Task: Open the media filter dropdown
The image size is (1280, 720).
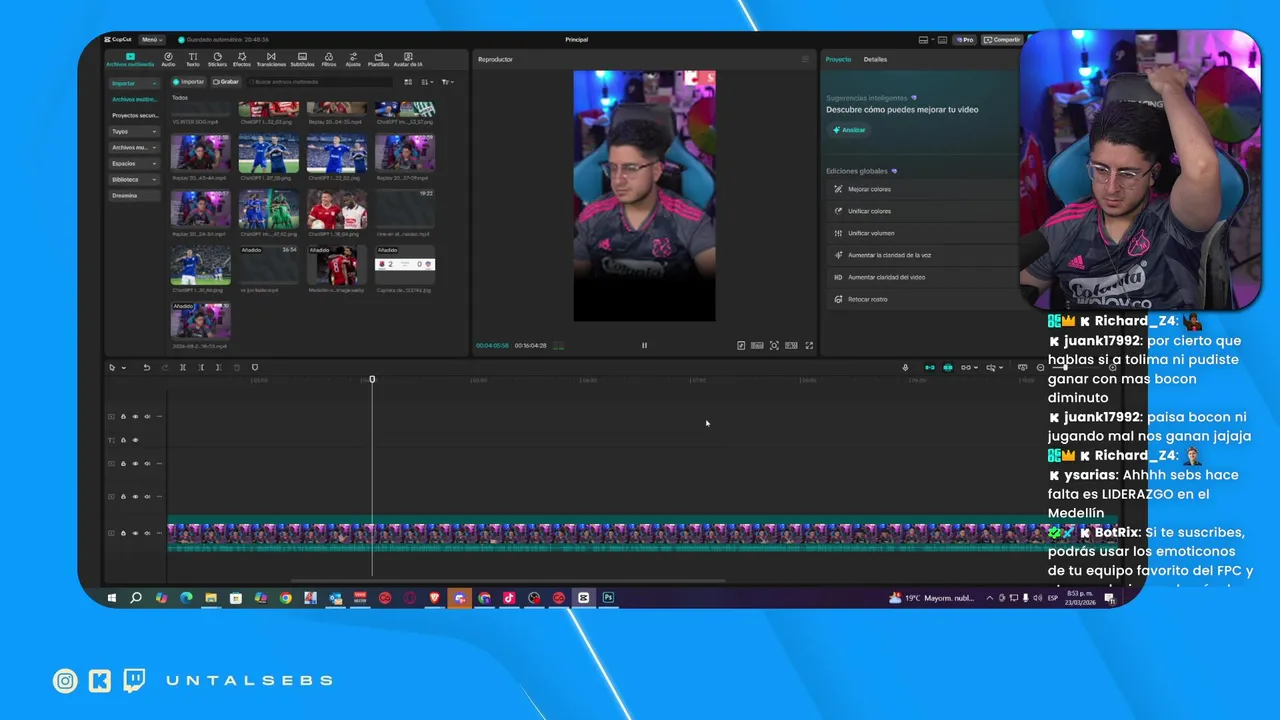Action: click(x=447, y=82)
